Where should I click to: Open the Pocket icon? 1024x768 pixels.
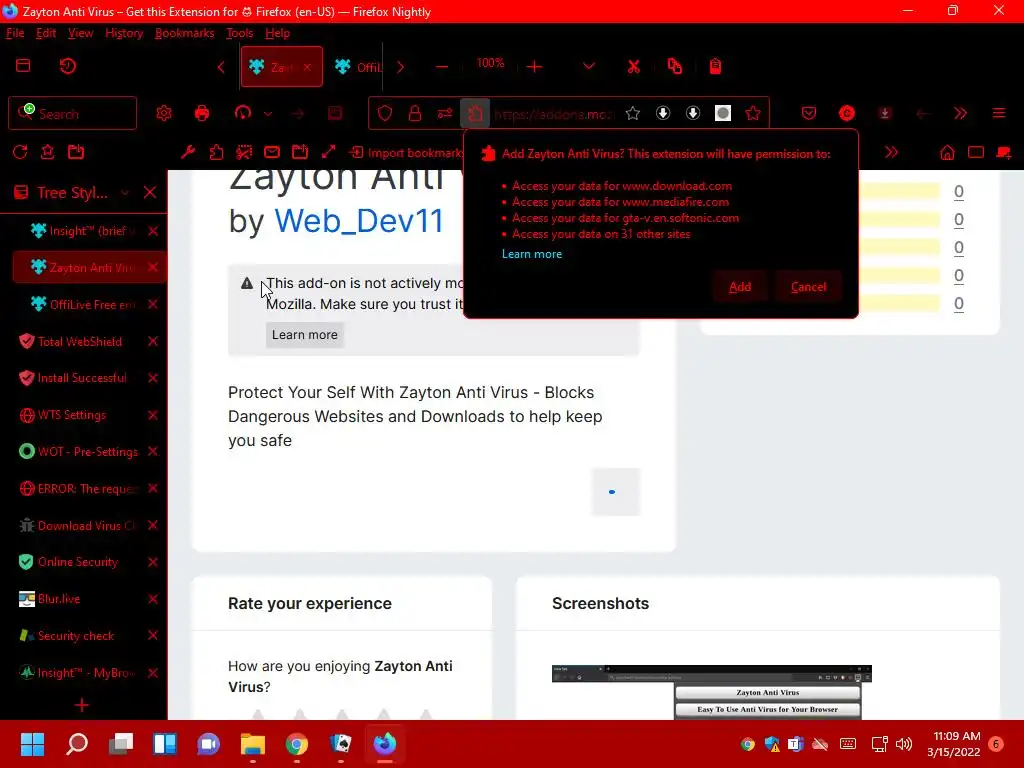(808, 114)
